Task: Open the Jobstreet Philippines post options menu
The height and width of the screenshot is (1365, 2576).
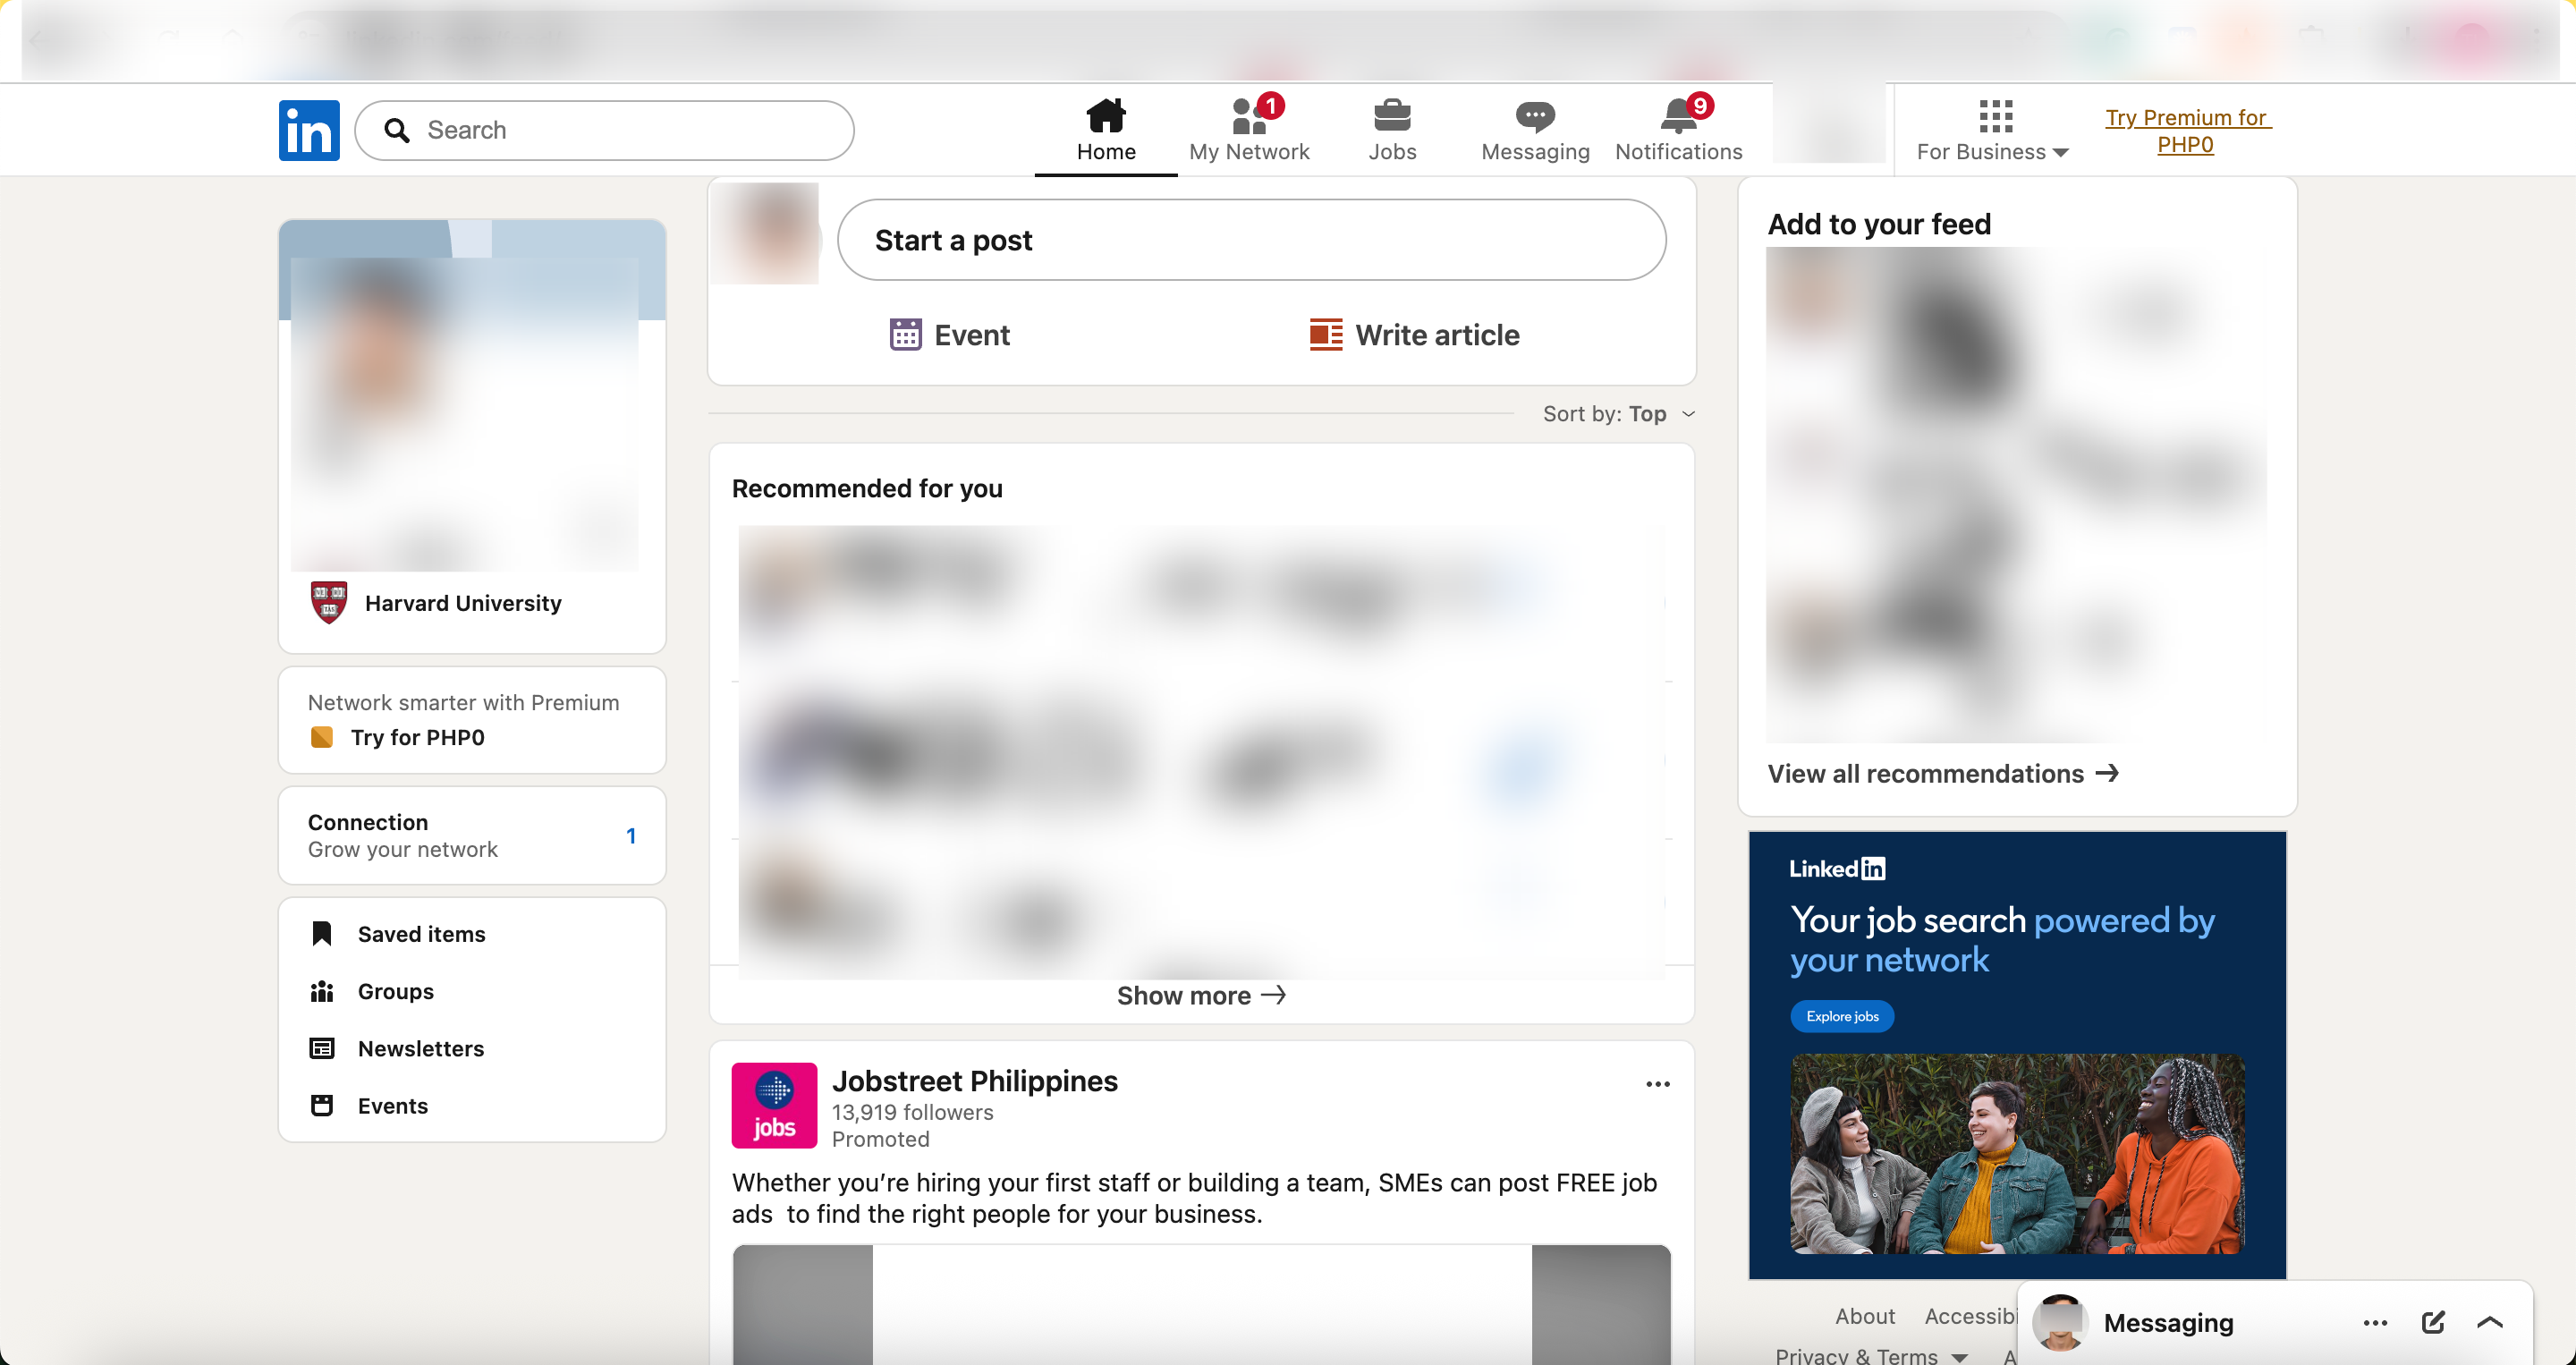Action: pyautogui.click(x=1657, y=1084)
